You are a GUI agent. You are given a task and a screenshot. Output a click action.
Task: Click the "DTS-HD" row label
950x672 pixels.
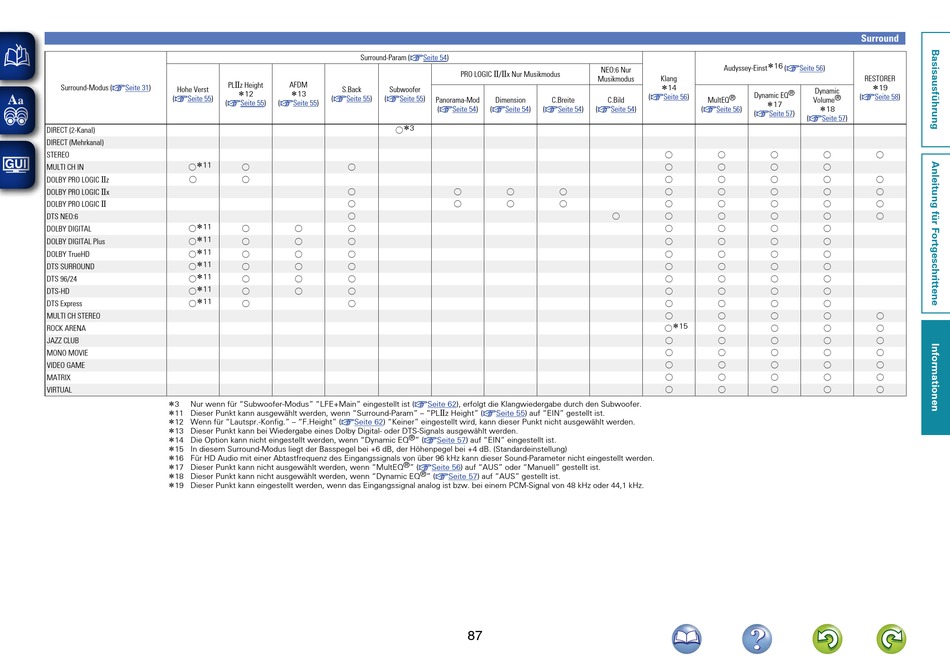click(x=58, y=291)
